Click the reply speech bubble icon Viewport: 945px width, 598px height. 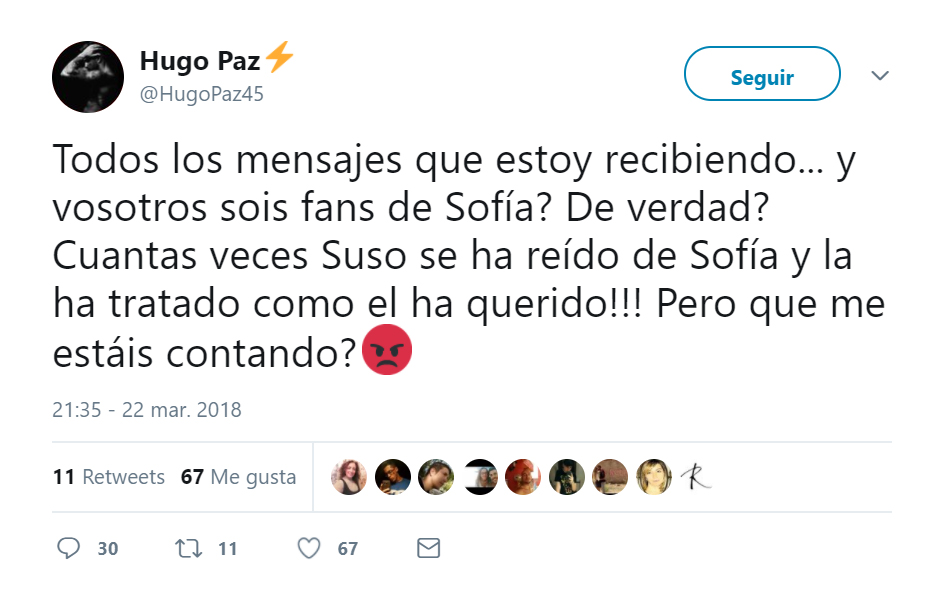point(69,548)
